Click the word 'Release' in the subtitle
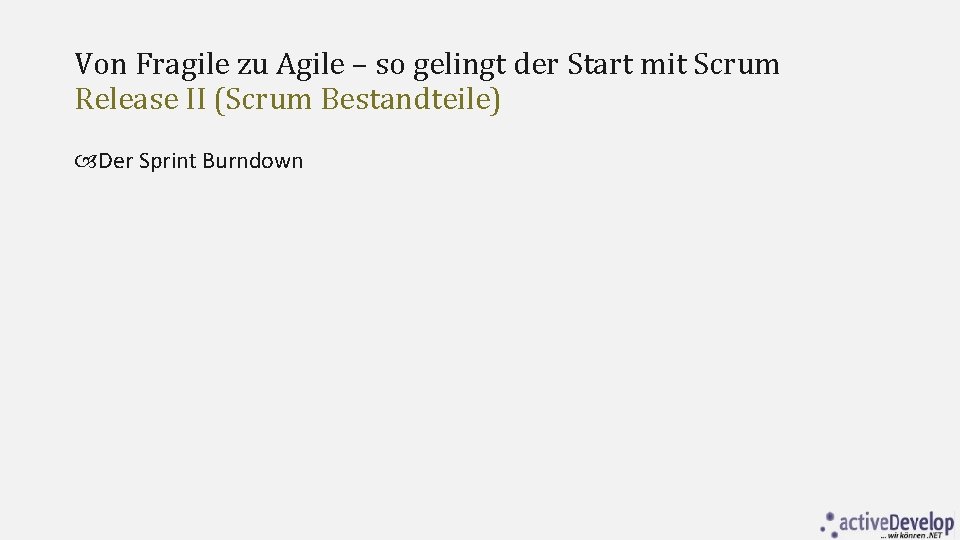The width and height of the screenshot is (960, 540). pos(126,99)
